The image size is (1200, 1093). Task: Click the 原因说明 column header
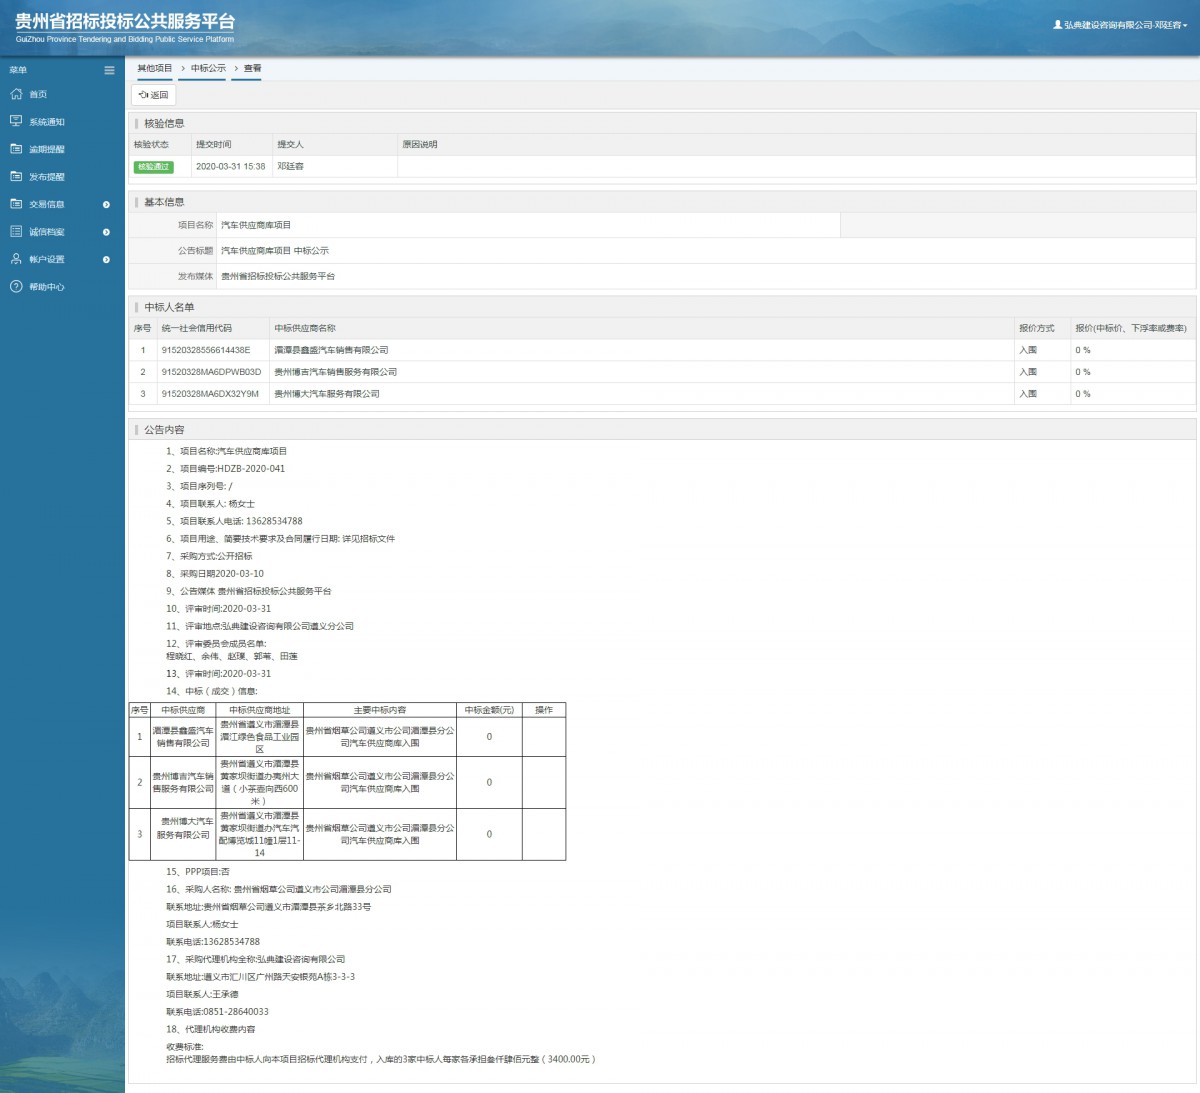coord(420,145)
